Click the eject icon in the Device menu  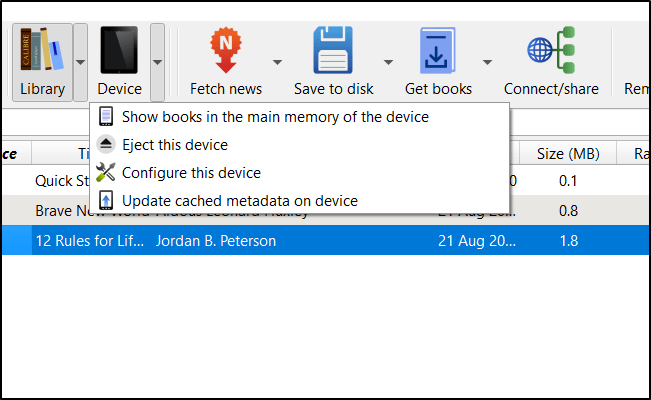(106, 145)
